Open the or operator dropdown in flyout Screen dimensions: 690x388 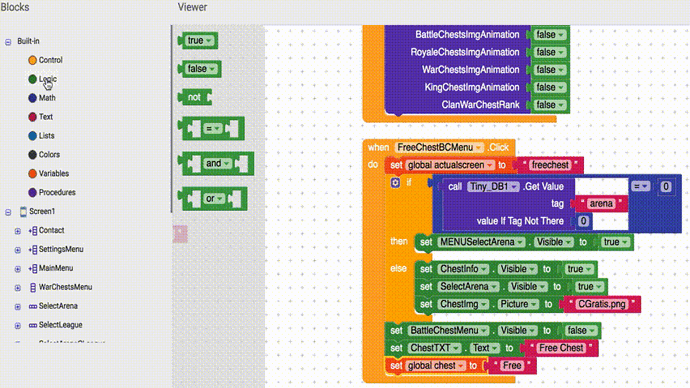click(214, 199)
